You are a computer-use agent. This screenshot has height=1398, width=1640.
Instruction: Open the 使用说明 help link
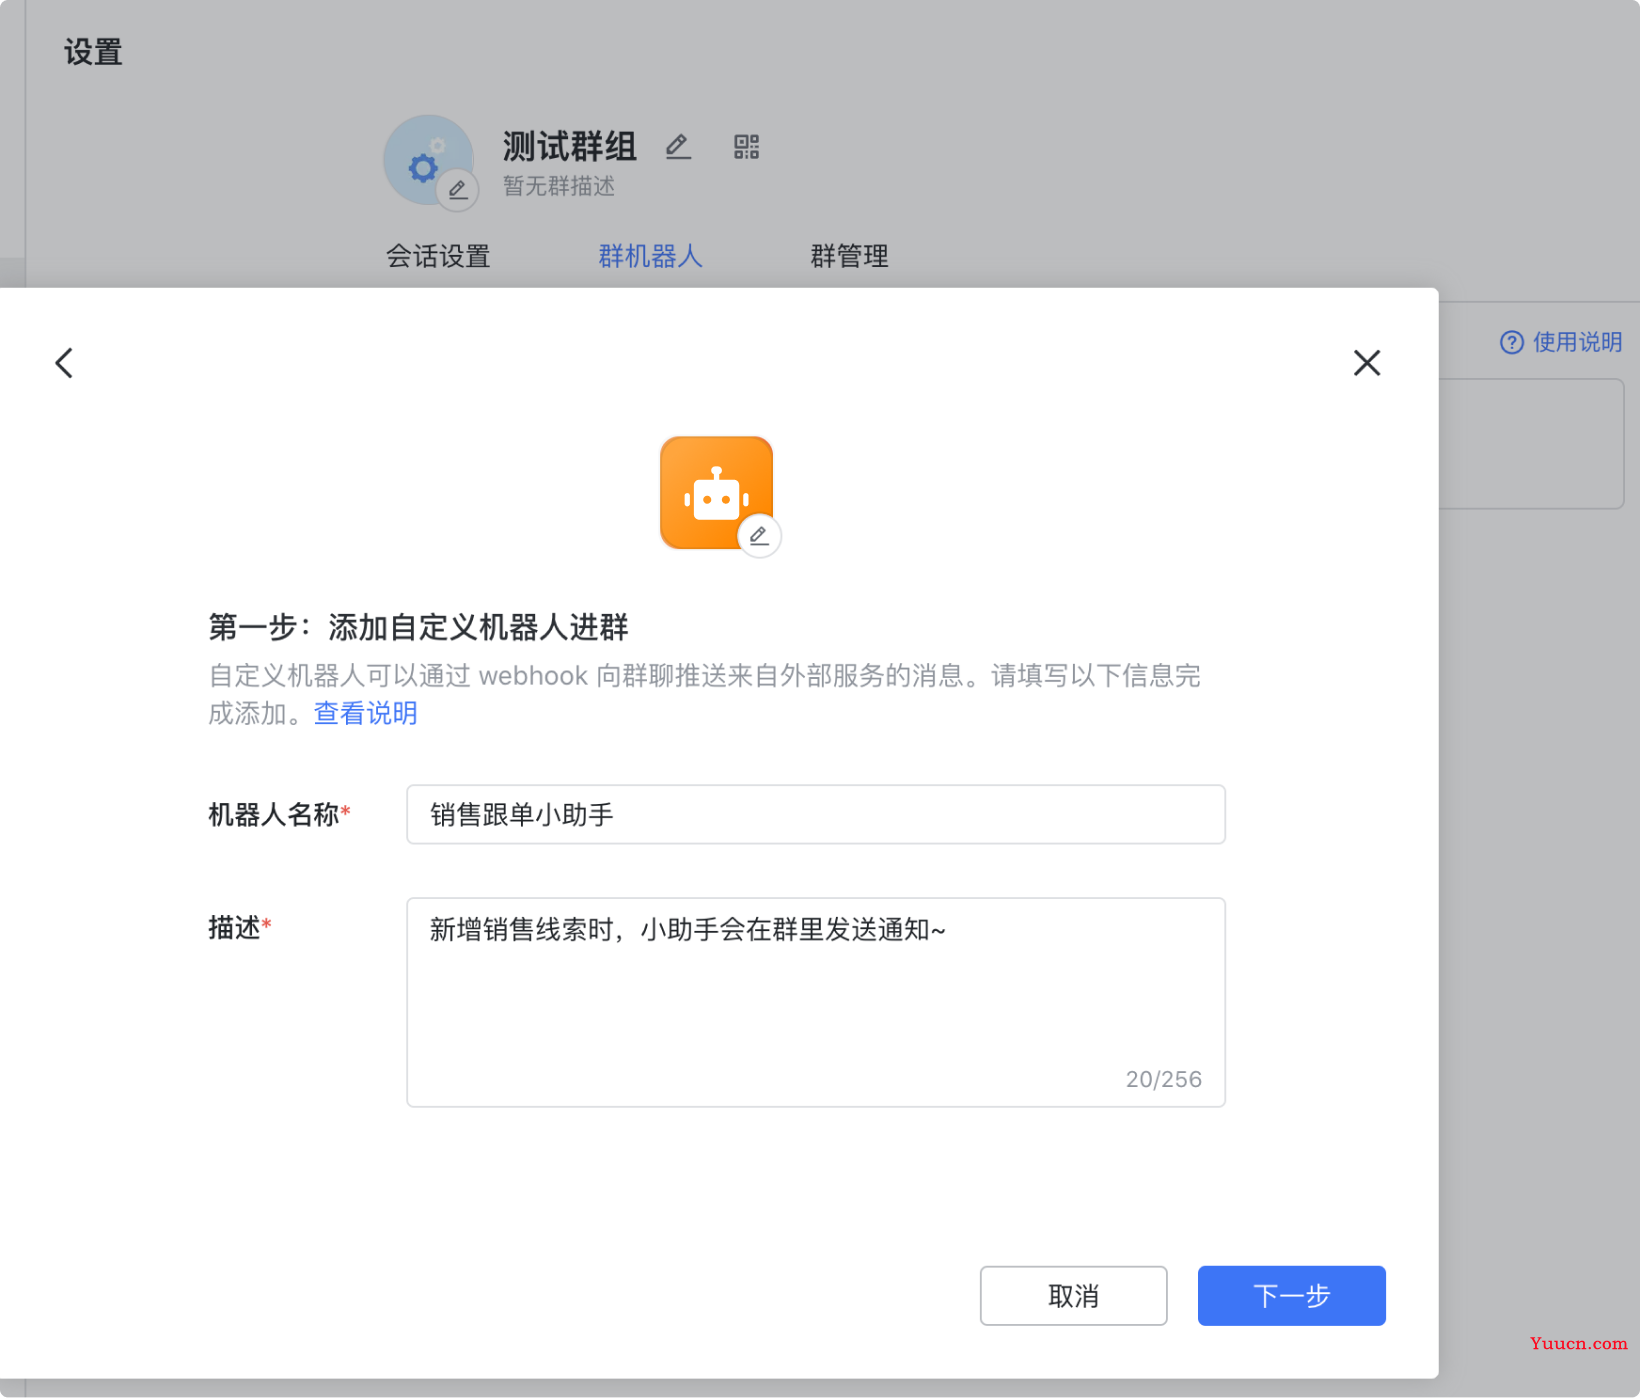pyautogui.click(x=1577, y=342)
